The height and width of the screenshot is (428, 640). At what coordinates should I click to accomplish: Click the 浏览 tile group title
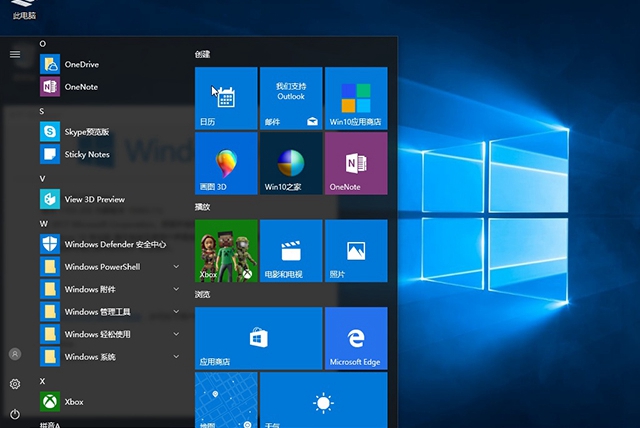click(202, 294)
